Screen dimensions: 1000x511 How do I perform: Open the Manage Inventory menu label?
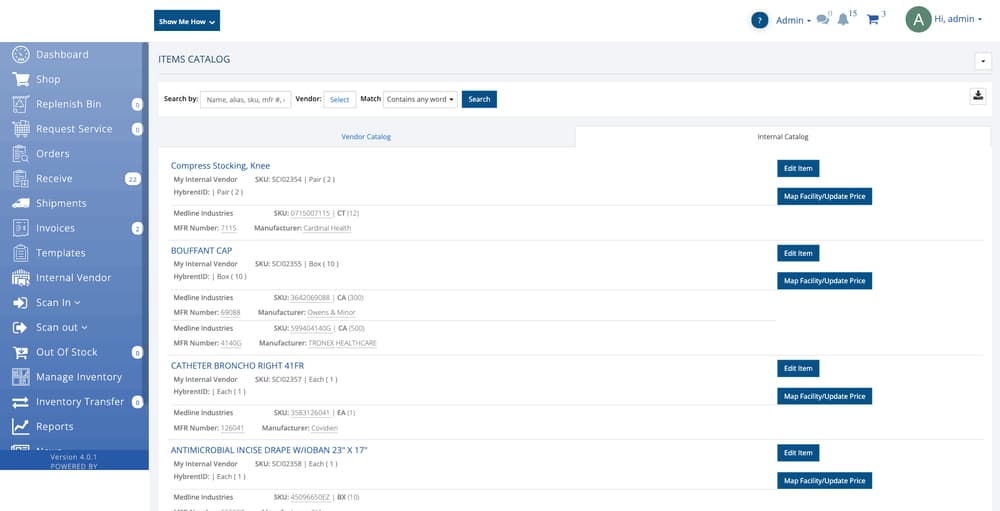[x=78, y=377]
